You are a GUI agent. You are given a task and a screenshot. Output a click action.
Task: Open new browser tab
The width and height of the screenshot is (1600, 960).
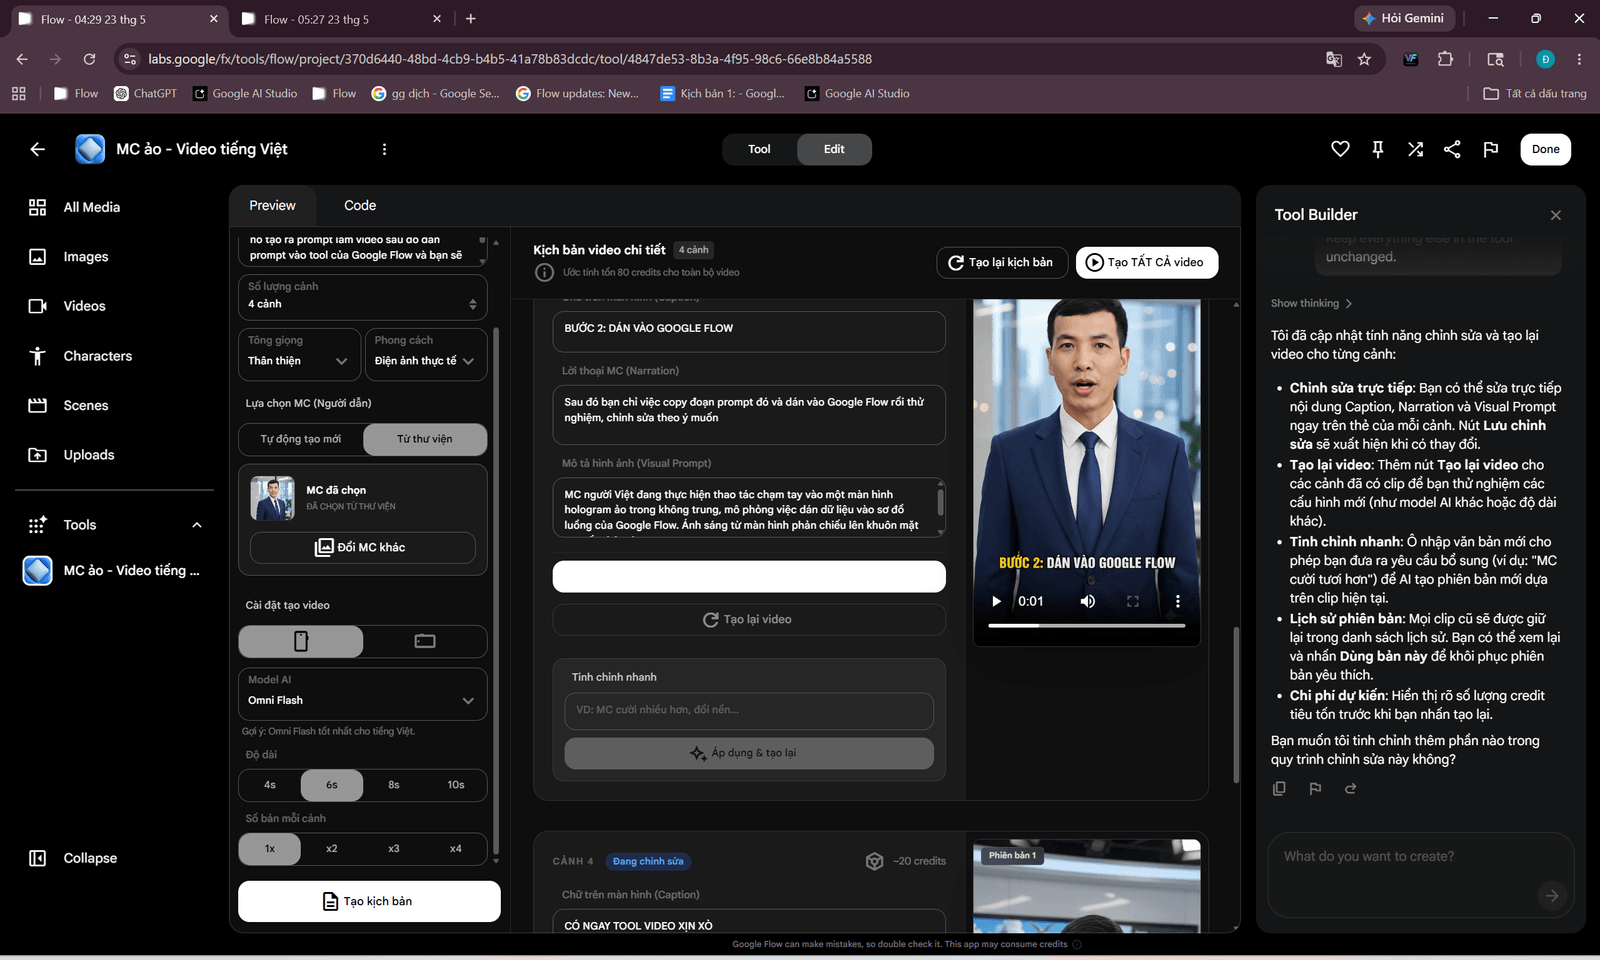click(471, 19)
